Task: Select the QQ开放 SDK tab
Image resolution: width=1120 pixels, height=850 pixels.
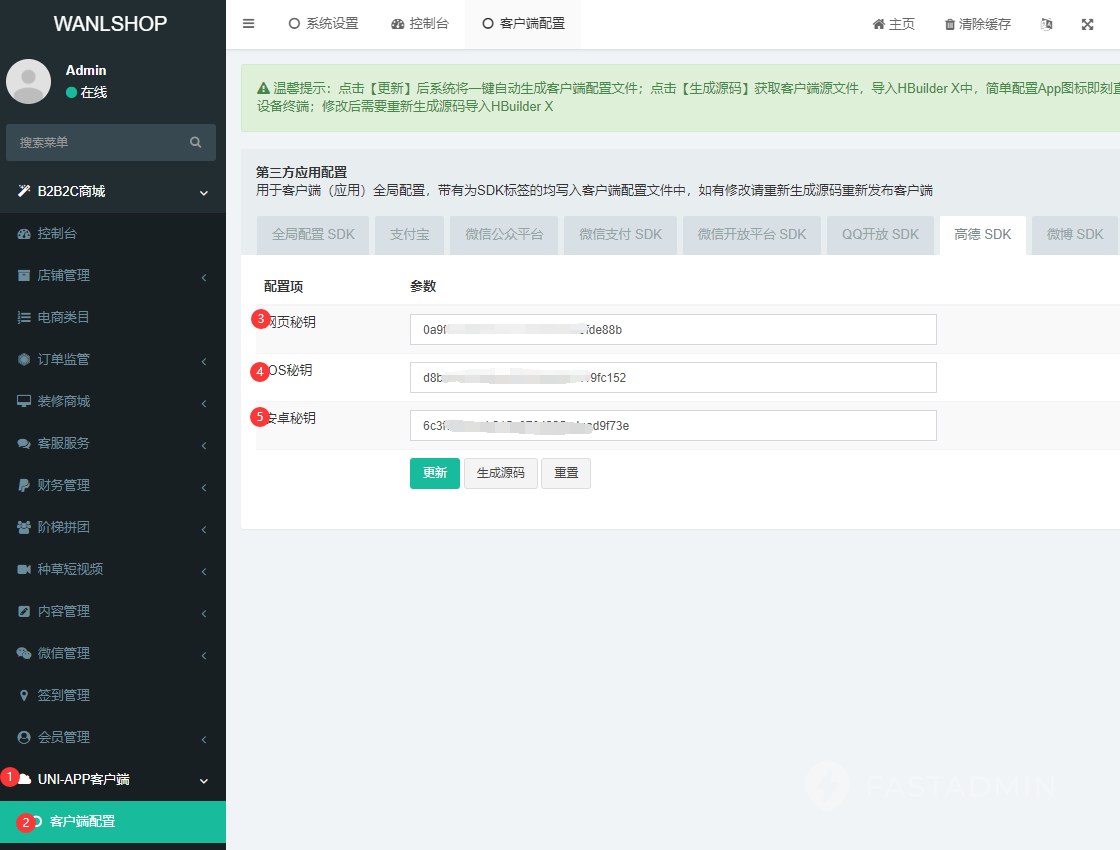Action: (880, 234)
